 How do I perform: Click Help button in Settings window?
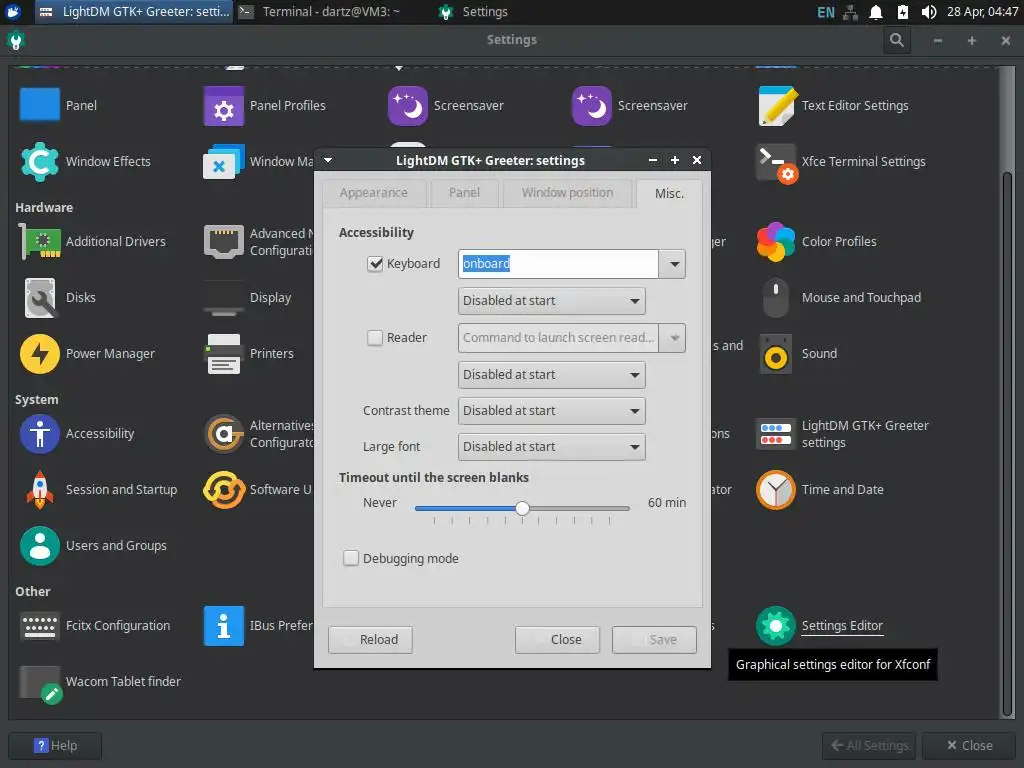55,746
